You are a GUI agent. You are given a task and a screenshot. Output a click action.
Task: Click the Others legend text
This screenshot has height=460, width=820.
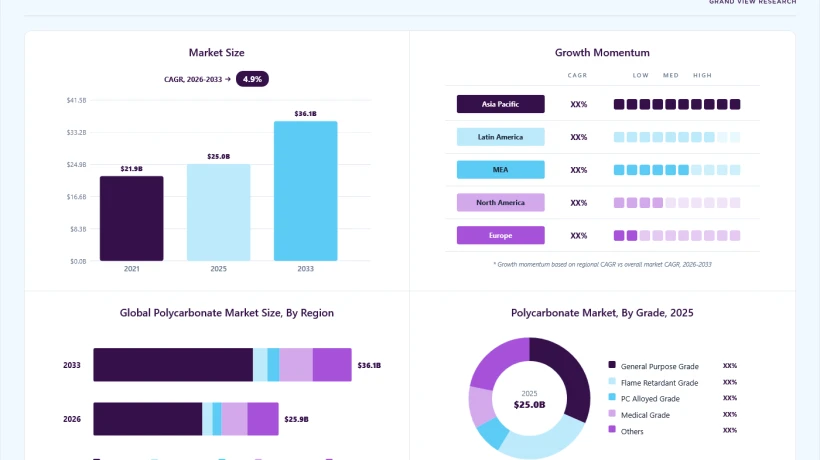[x=632, y=431]
